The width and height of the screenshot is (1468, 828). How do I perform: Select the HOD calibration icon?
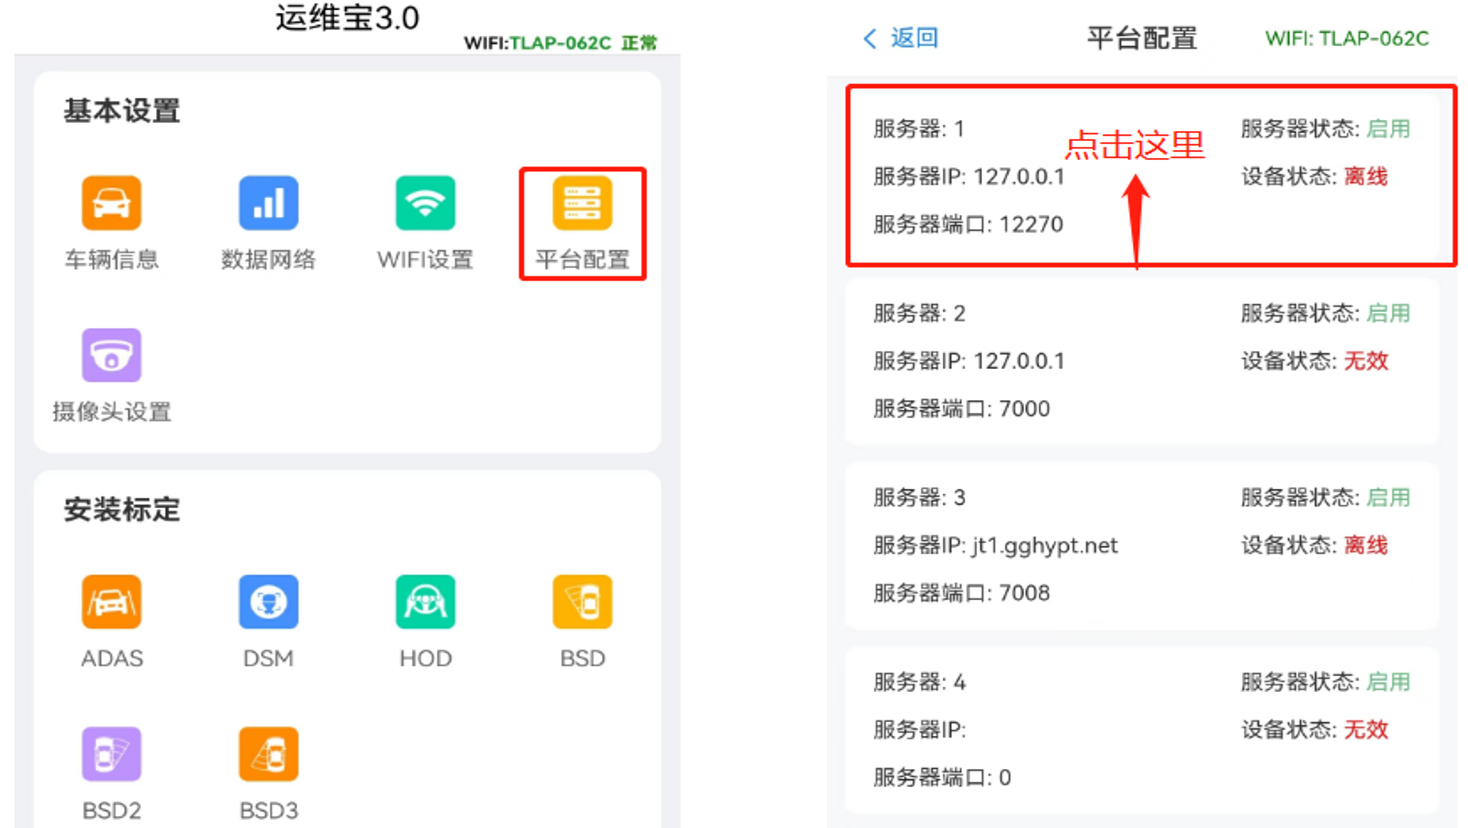tap(425, 603)
